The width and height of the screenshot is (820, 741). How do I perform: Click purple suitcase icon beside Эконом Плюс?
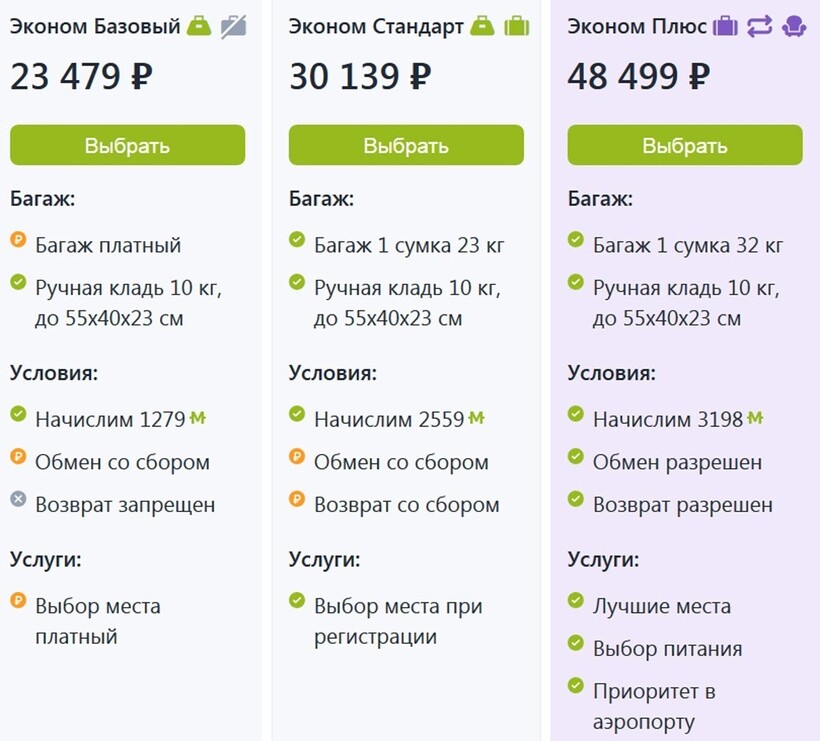pyautogui.click(x=725, y=27)
